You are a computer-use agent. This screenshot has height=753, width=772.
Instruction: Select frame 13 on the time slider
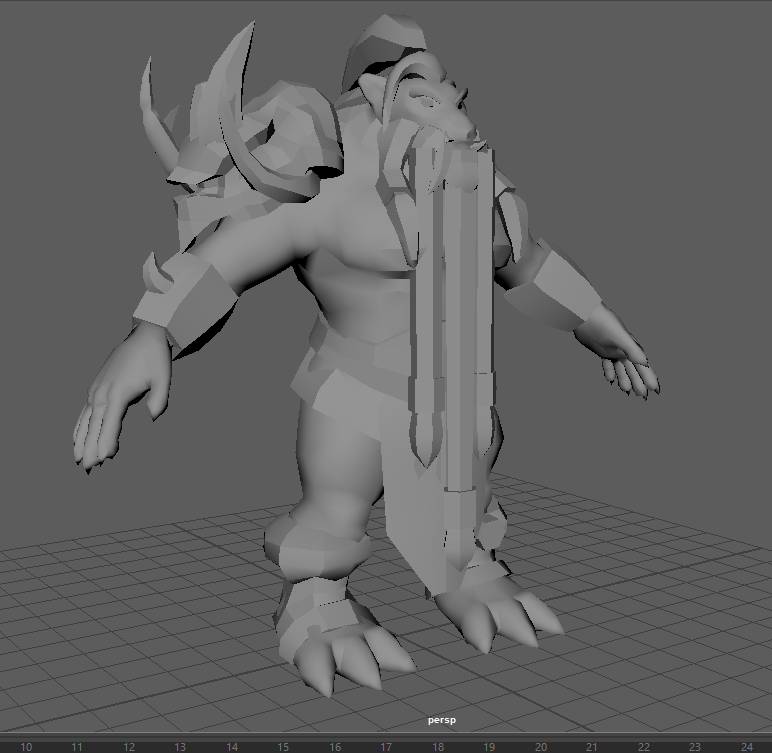click(180, 747)
